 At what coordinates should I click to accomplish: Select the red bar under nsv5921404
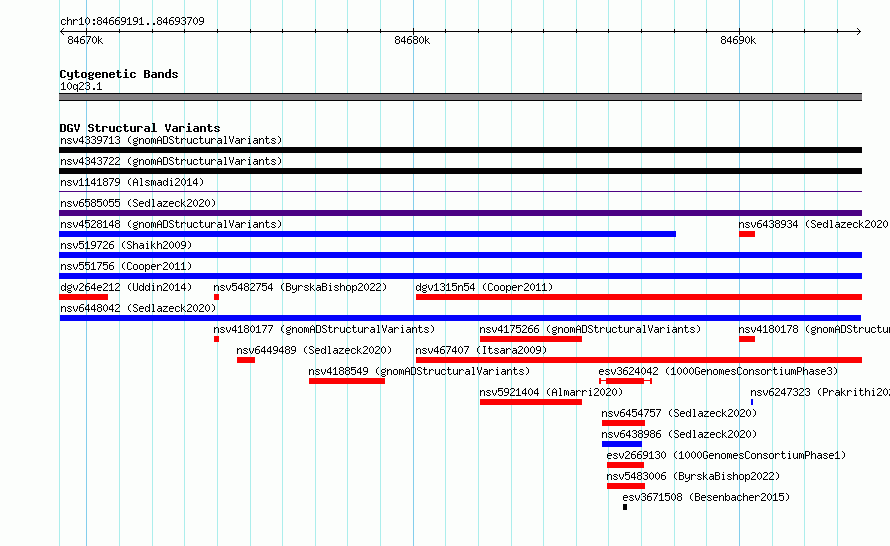tap(531, 402)
